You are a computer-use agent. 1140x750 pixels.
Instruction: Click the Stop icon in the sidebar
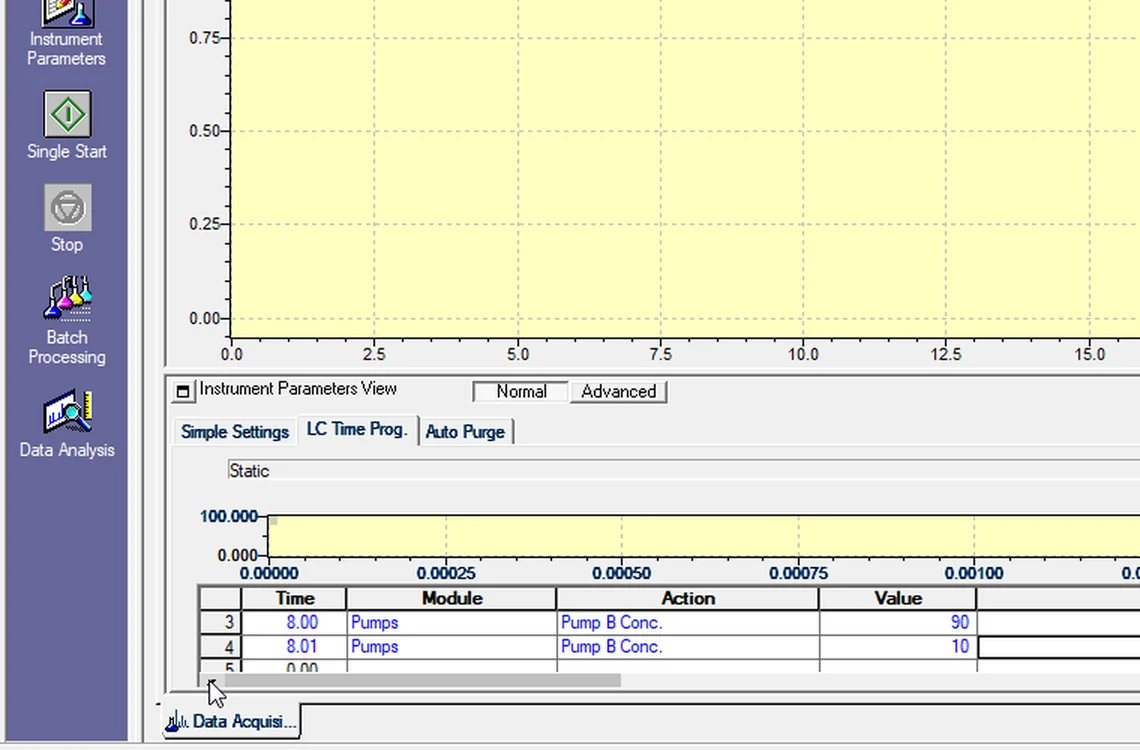click(x=68, y=207)
